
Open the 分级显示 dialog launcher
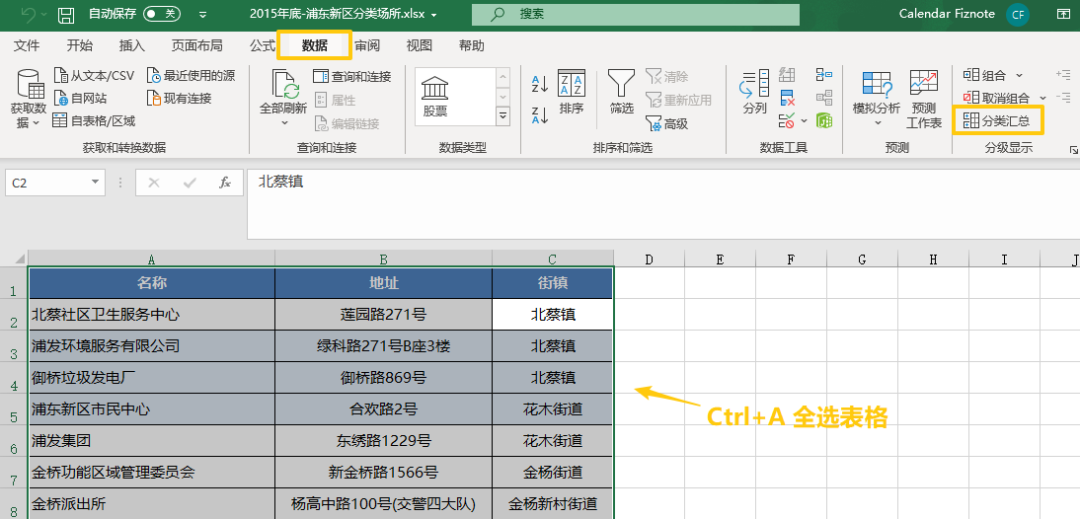click(x=1073, y=149)
